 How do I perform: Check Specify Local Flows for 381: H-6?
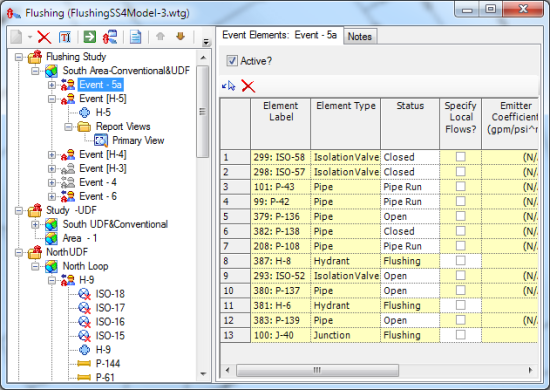(x=461, y=305)
